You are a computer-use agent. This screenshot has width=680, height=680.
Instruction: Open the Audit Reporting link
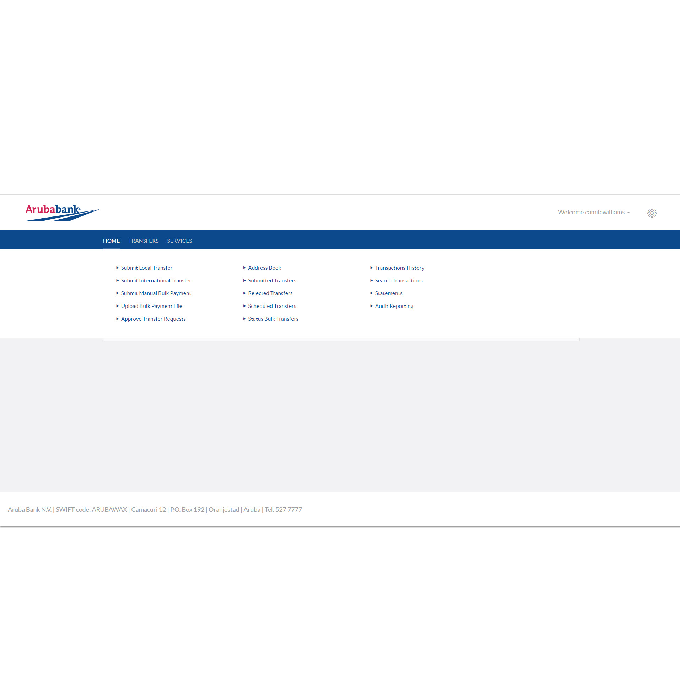click(x=394, y=306)
